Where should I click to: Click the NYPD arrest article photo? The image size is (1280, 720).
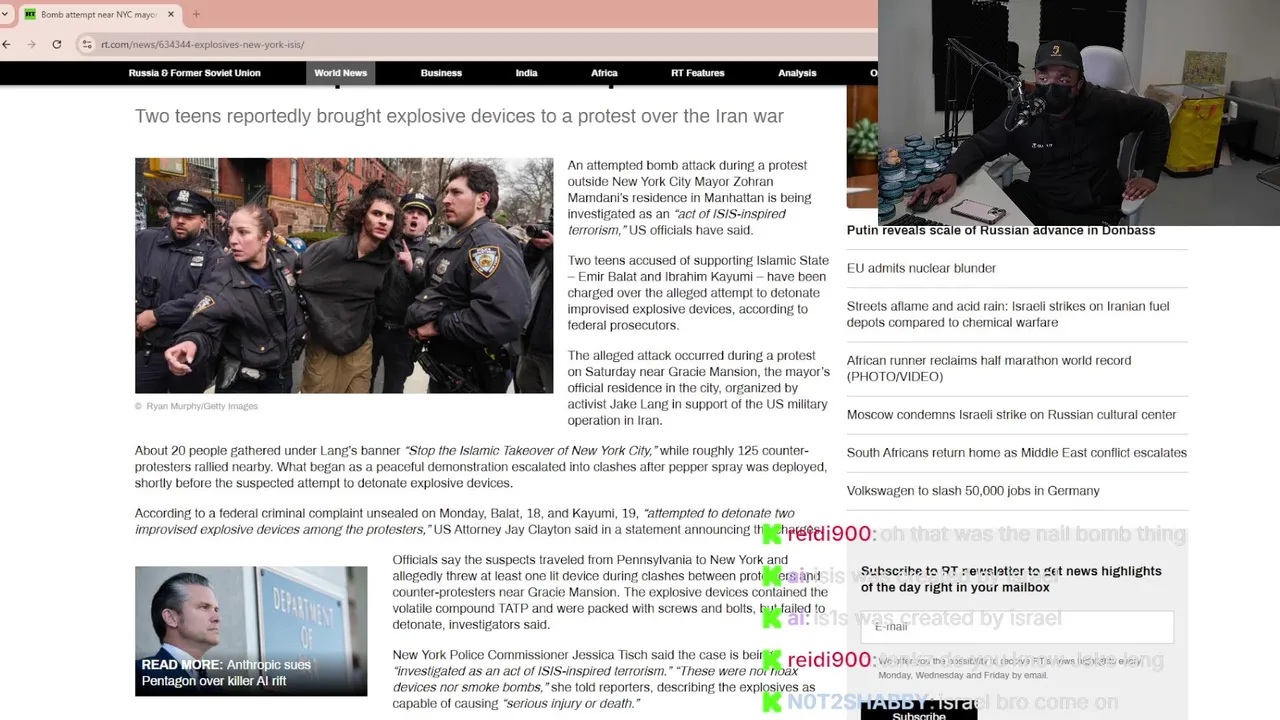[x=344, y=275]
